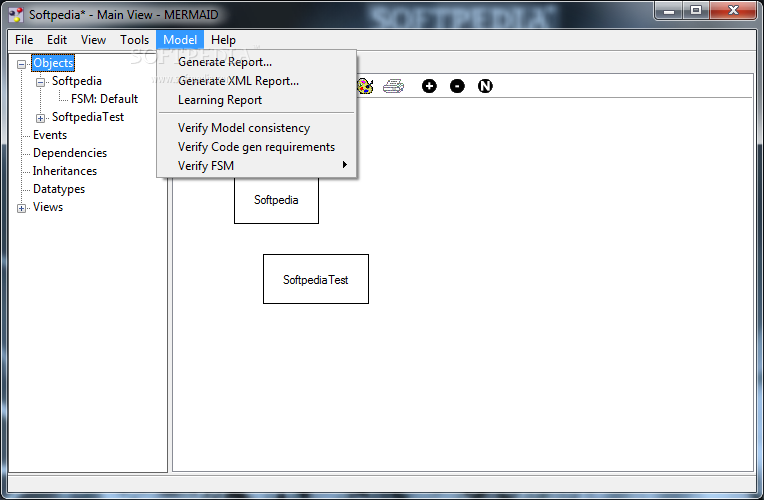Minimize the MERMAID window

669,10
